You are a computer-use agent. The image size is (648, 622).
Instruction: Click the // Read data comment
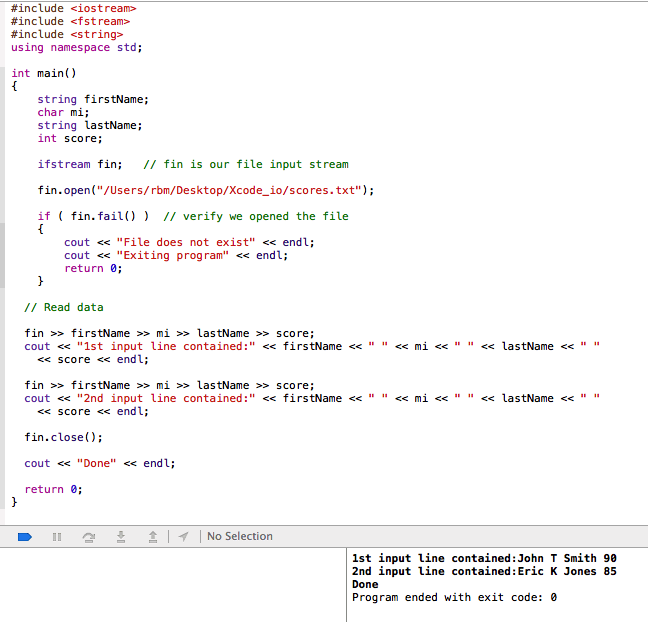click(x=64, y=307)
